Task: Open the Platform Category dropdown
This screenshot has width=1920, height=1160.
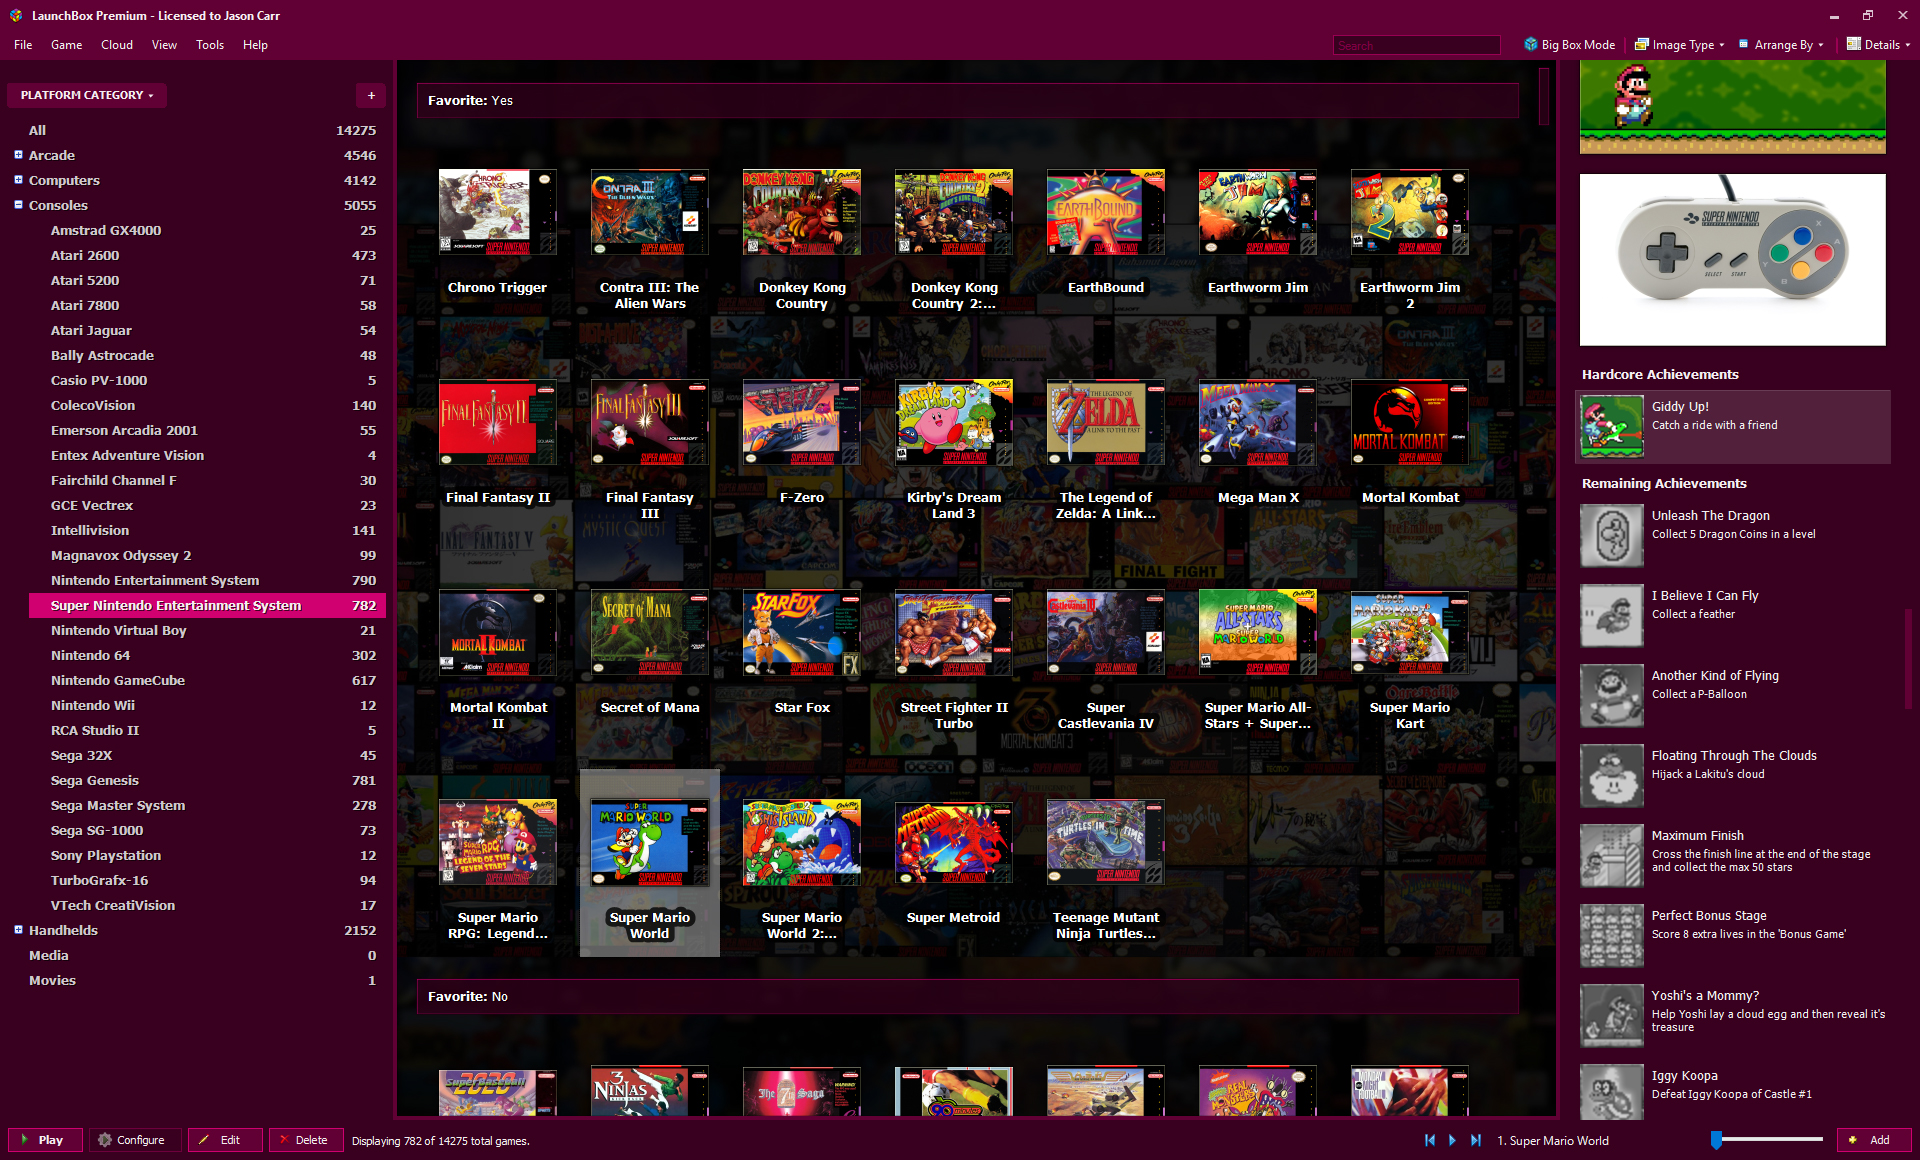Action: click(87, 95)
